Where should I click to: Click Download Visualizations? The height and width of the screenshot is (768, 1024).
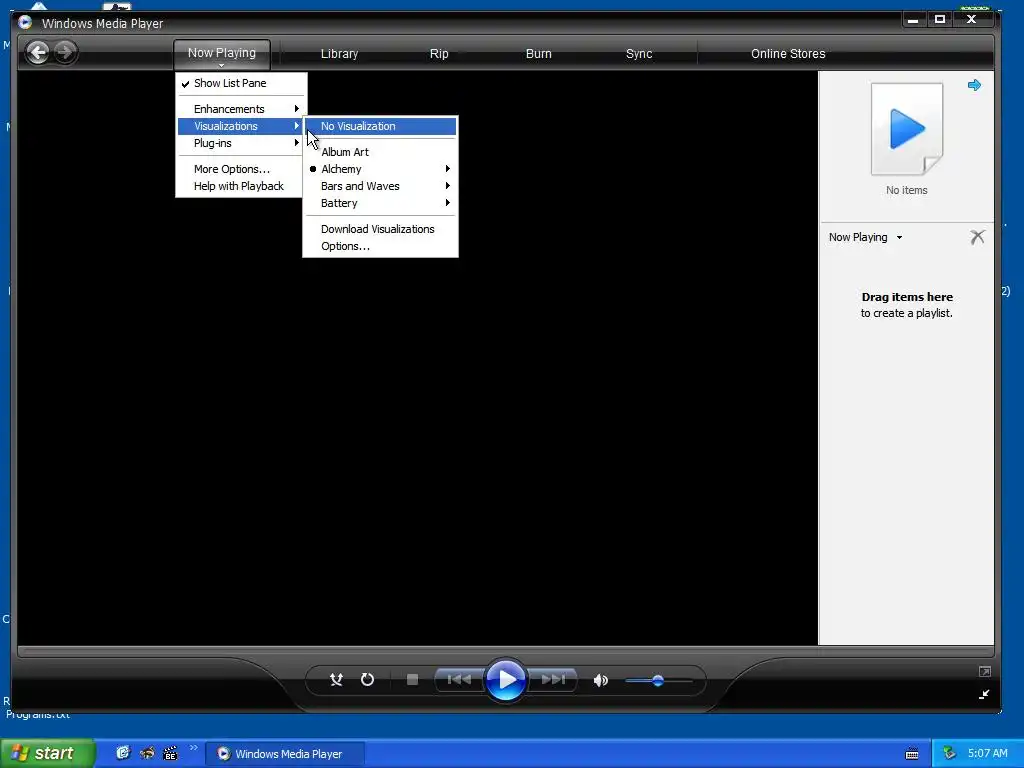[381, 229]
